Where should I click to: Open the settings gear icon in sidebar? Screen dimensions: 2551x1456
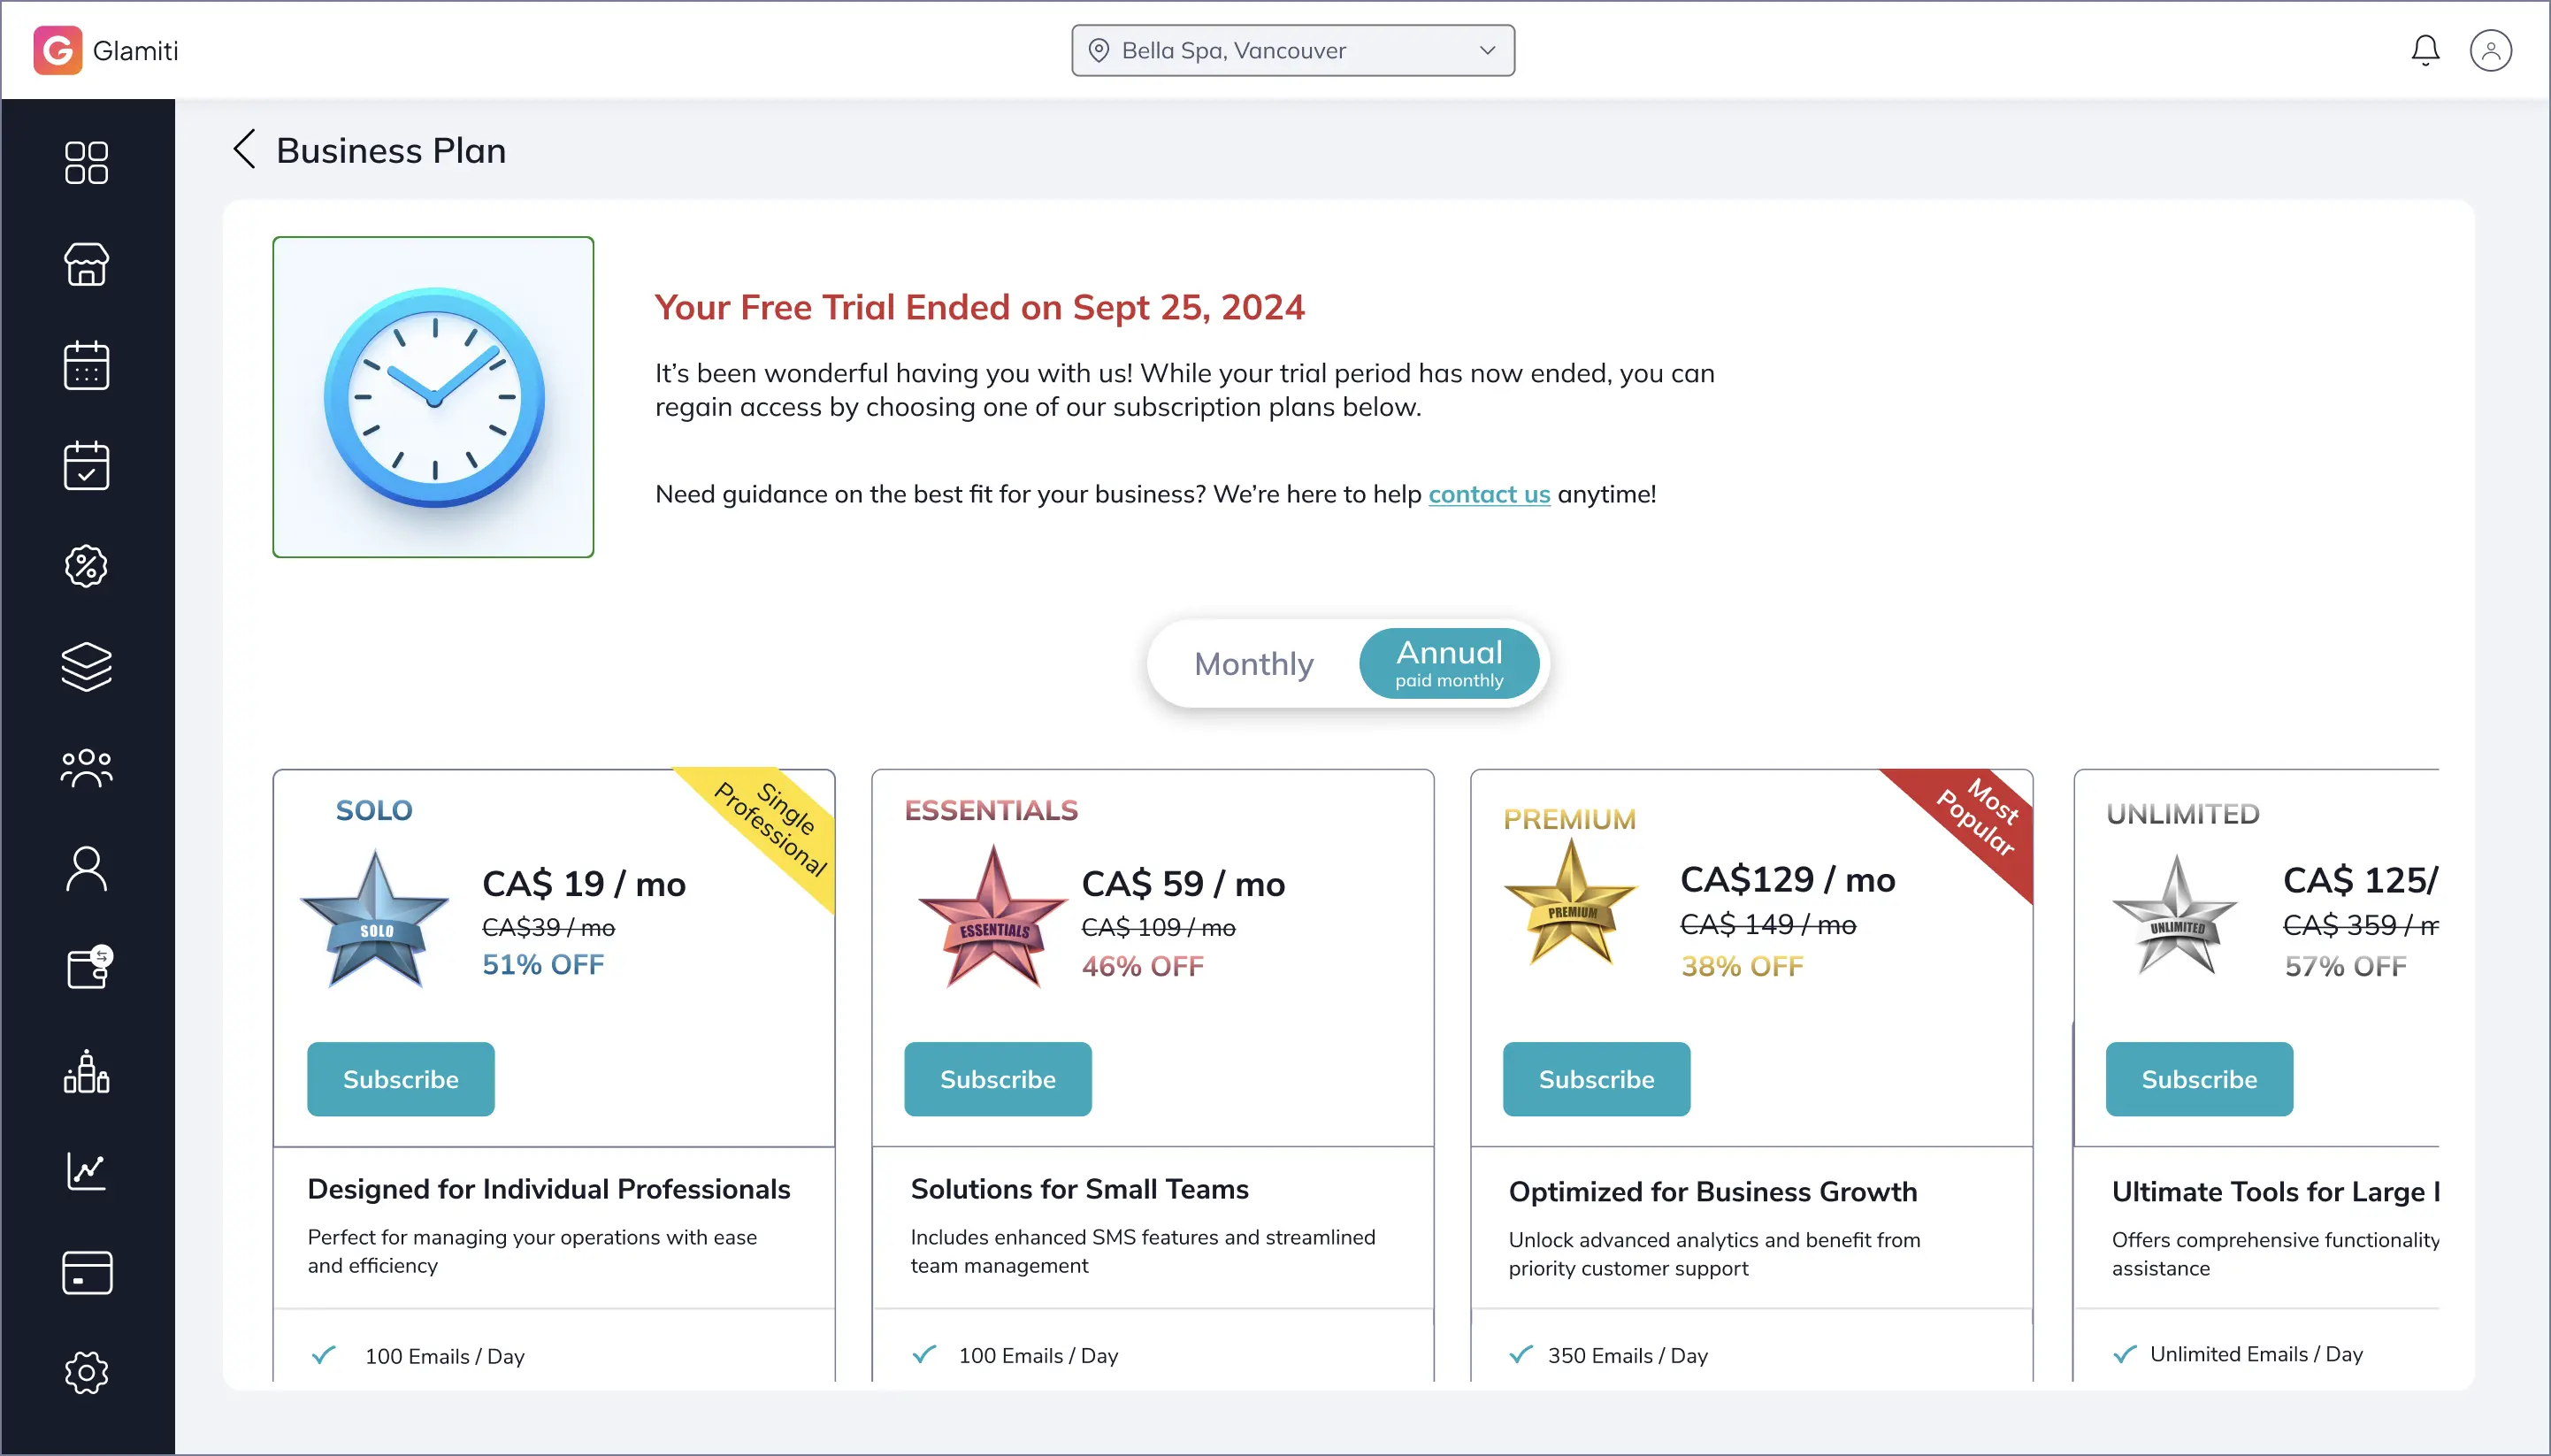point(86,1373)
